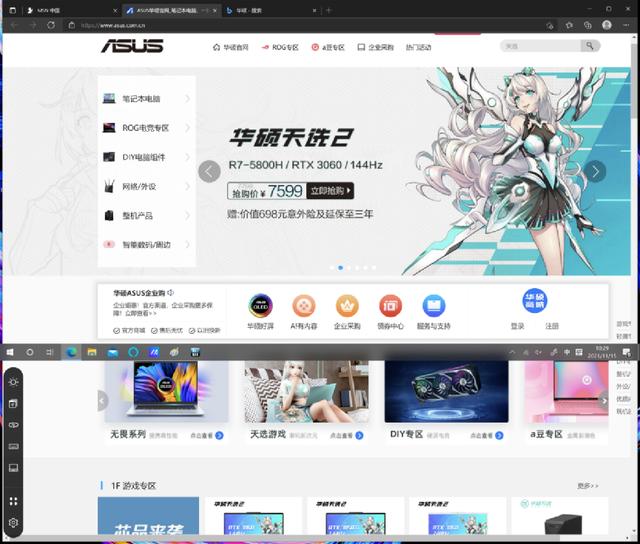Screen dimensions: 640x544
Task: Click the 服务与支持 blue icon
Action: point(433,306)
